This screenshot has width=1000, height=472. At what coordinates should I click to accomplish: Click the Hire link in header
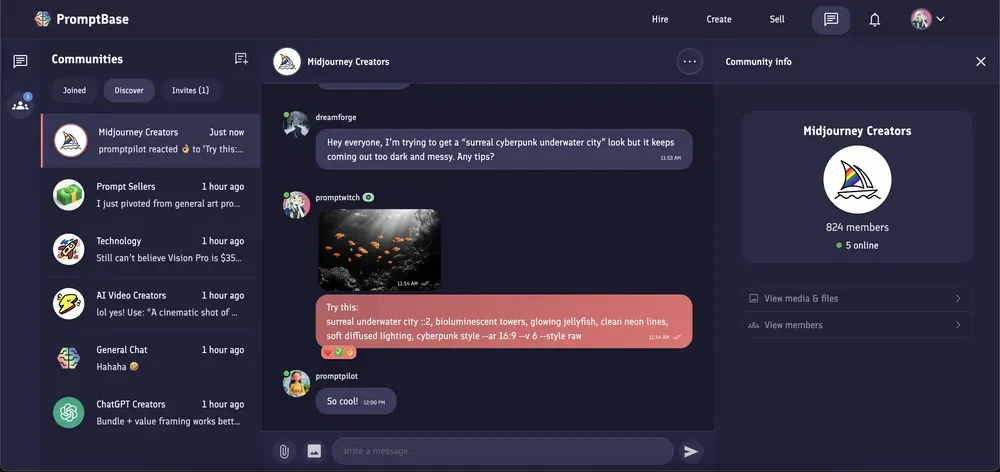tap(660, 19)
